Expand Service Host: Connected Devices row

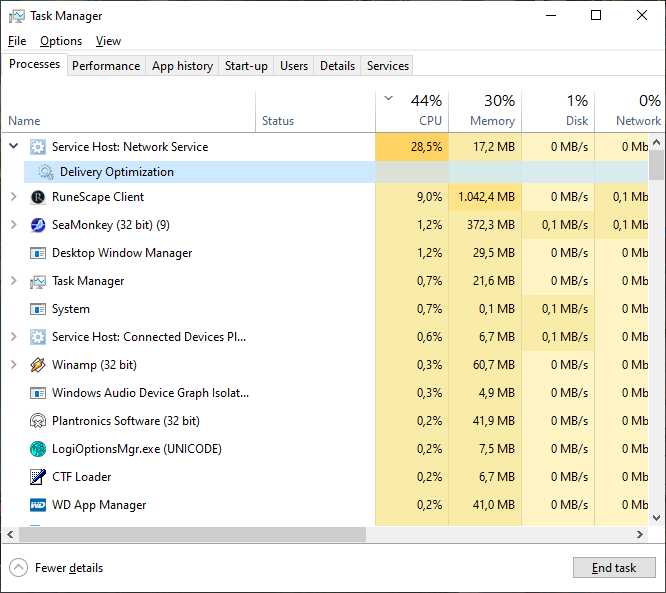(14, 336)
